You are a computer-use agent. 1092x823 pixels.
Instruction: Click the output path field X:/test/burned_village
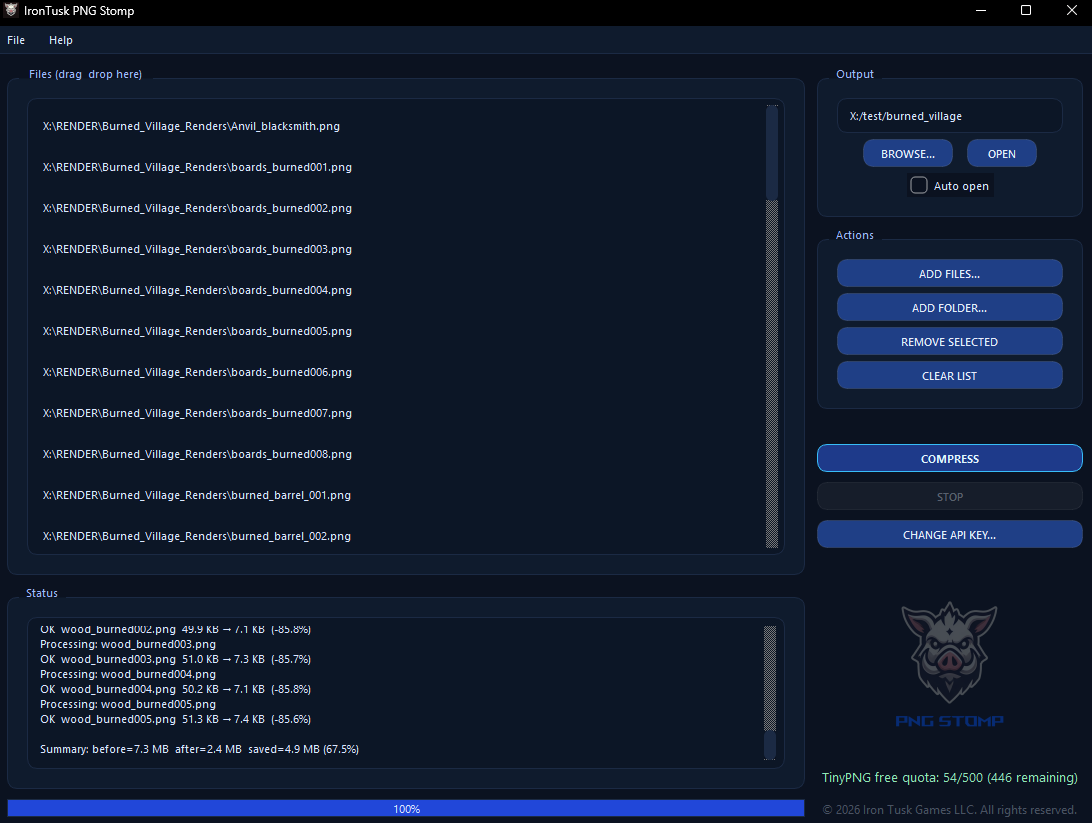click(949, 116)
